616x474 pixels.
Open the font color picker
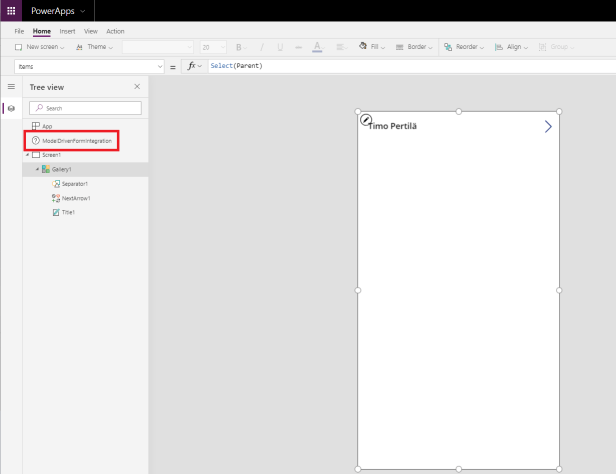pyautogui.click(x=318, y=47)
